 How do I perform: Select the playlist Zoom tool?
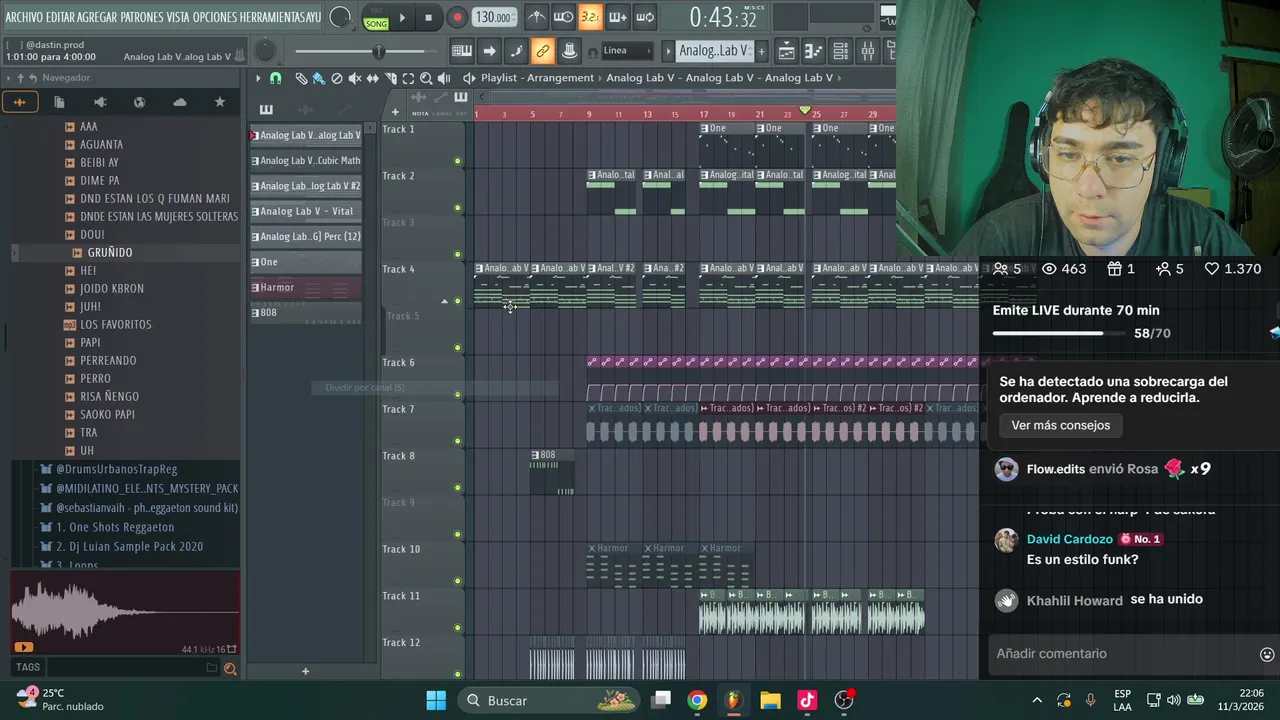pyautogui.click(x=426, y=78)
